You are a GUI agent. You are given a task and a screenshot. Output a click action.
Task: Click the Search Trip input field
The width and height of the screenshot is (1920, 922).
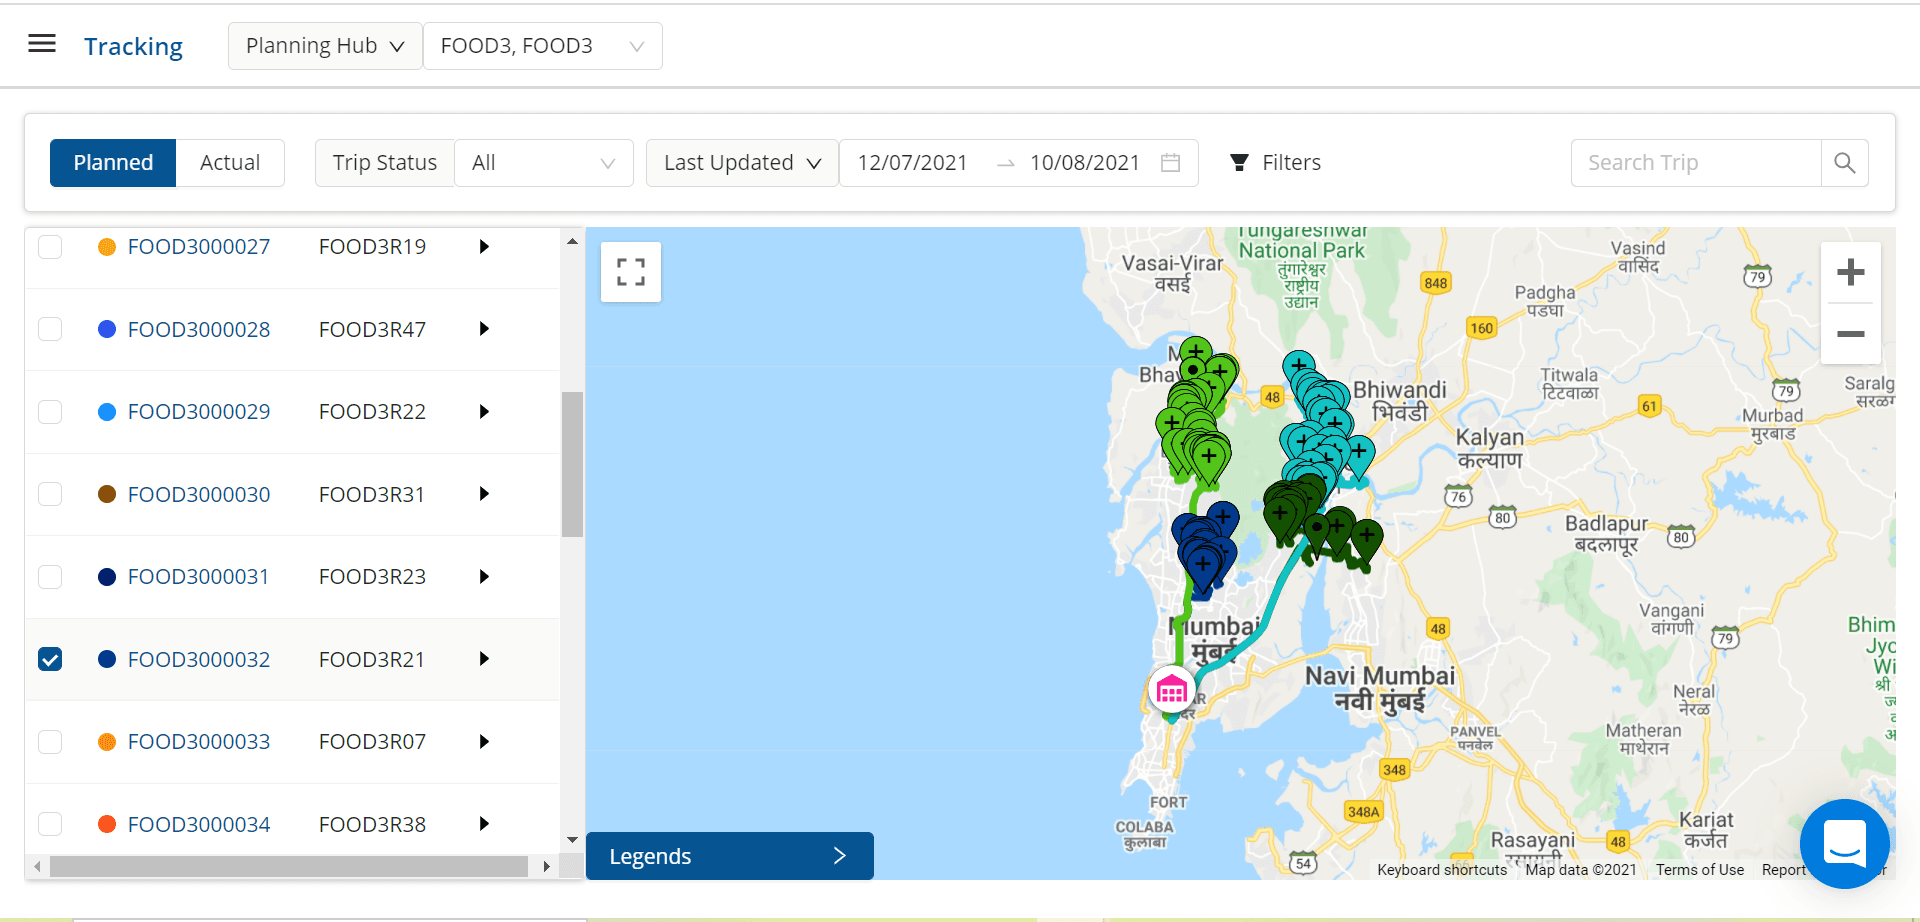point(1695,163)
